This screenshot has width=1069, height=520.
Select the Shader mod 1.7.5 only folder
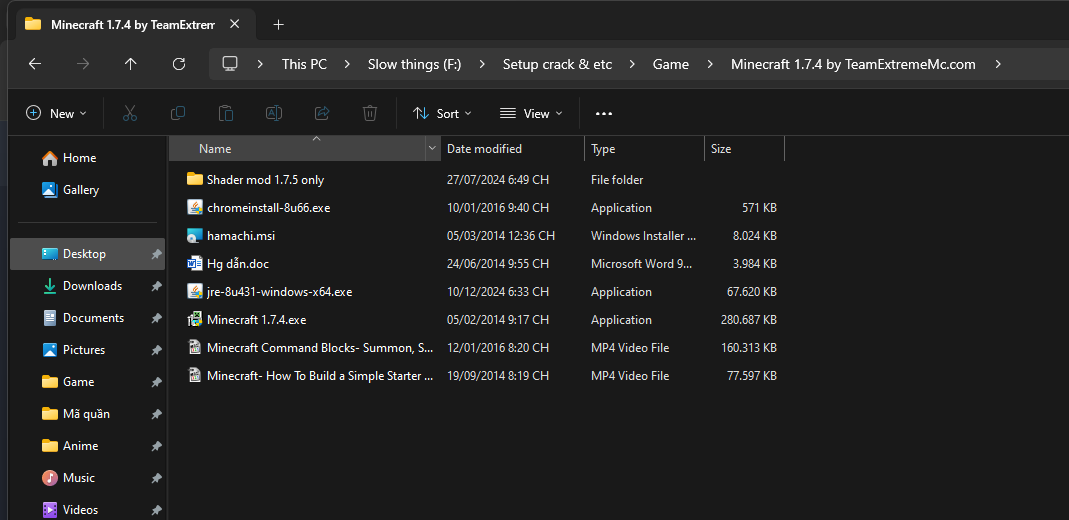265,180
